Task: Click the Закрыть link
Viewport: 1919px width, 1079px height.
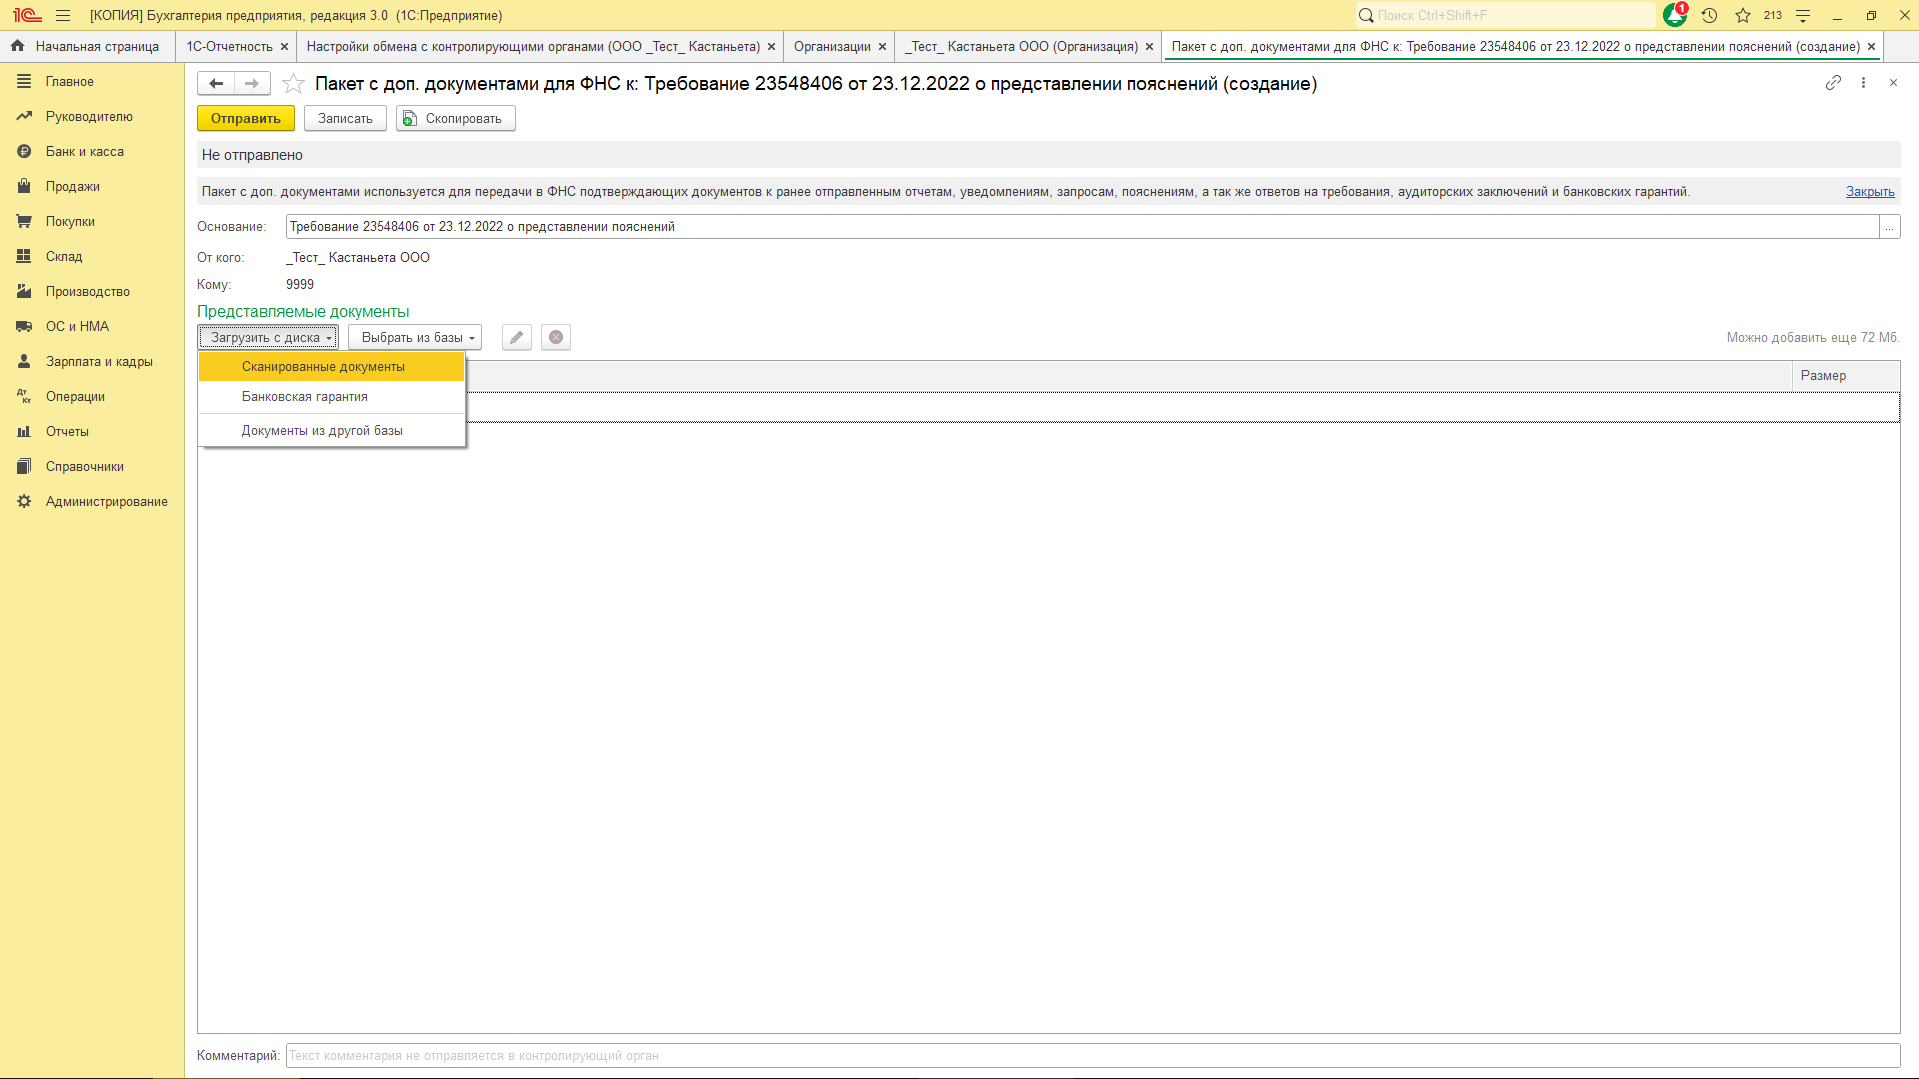Action: pyautogui.click(x=1869, y=192)
